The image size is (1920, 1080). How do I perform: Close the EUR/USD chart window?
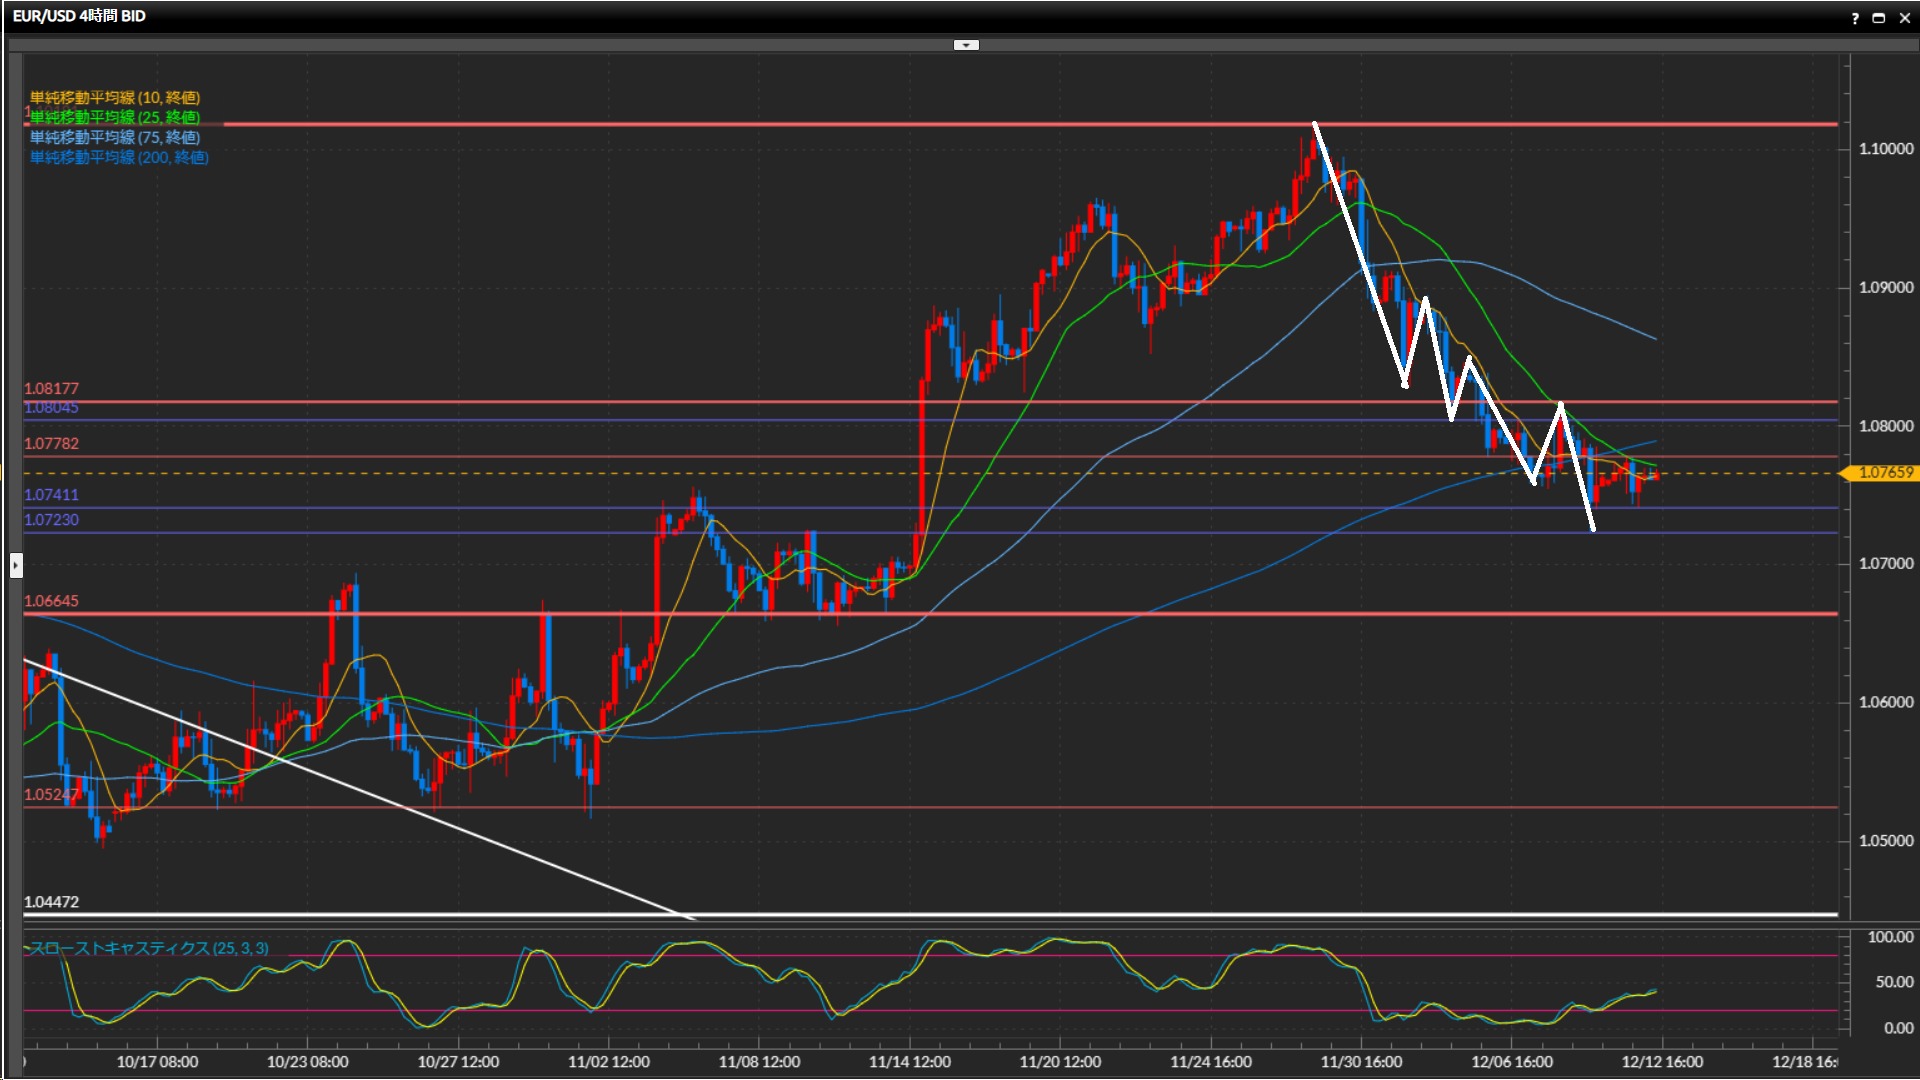(x=1904, y=18)
